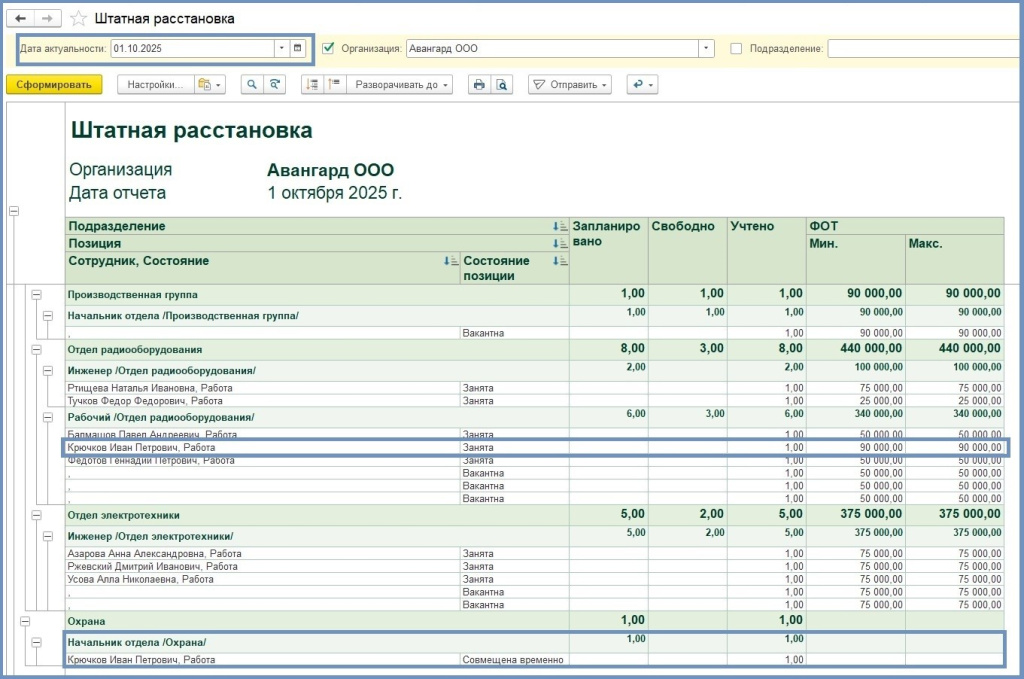Enable the Подразделение filter checkbox
Viewport: 1024px width, 679px height.
[x=736, y=48]
